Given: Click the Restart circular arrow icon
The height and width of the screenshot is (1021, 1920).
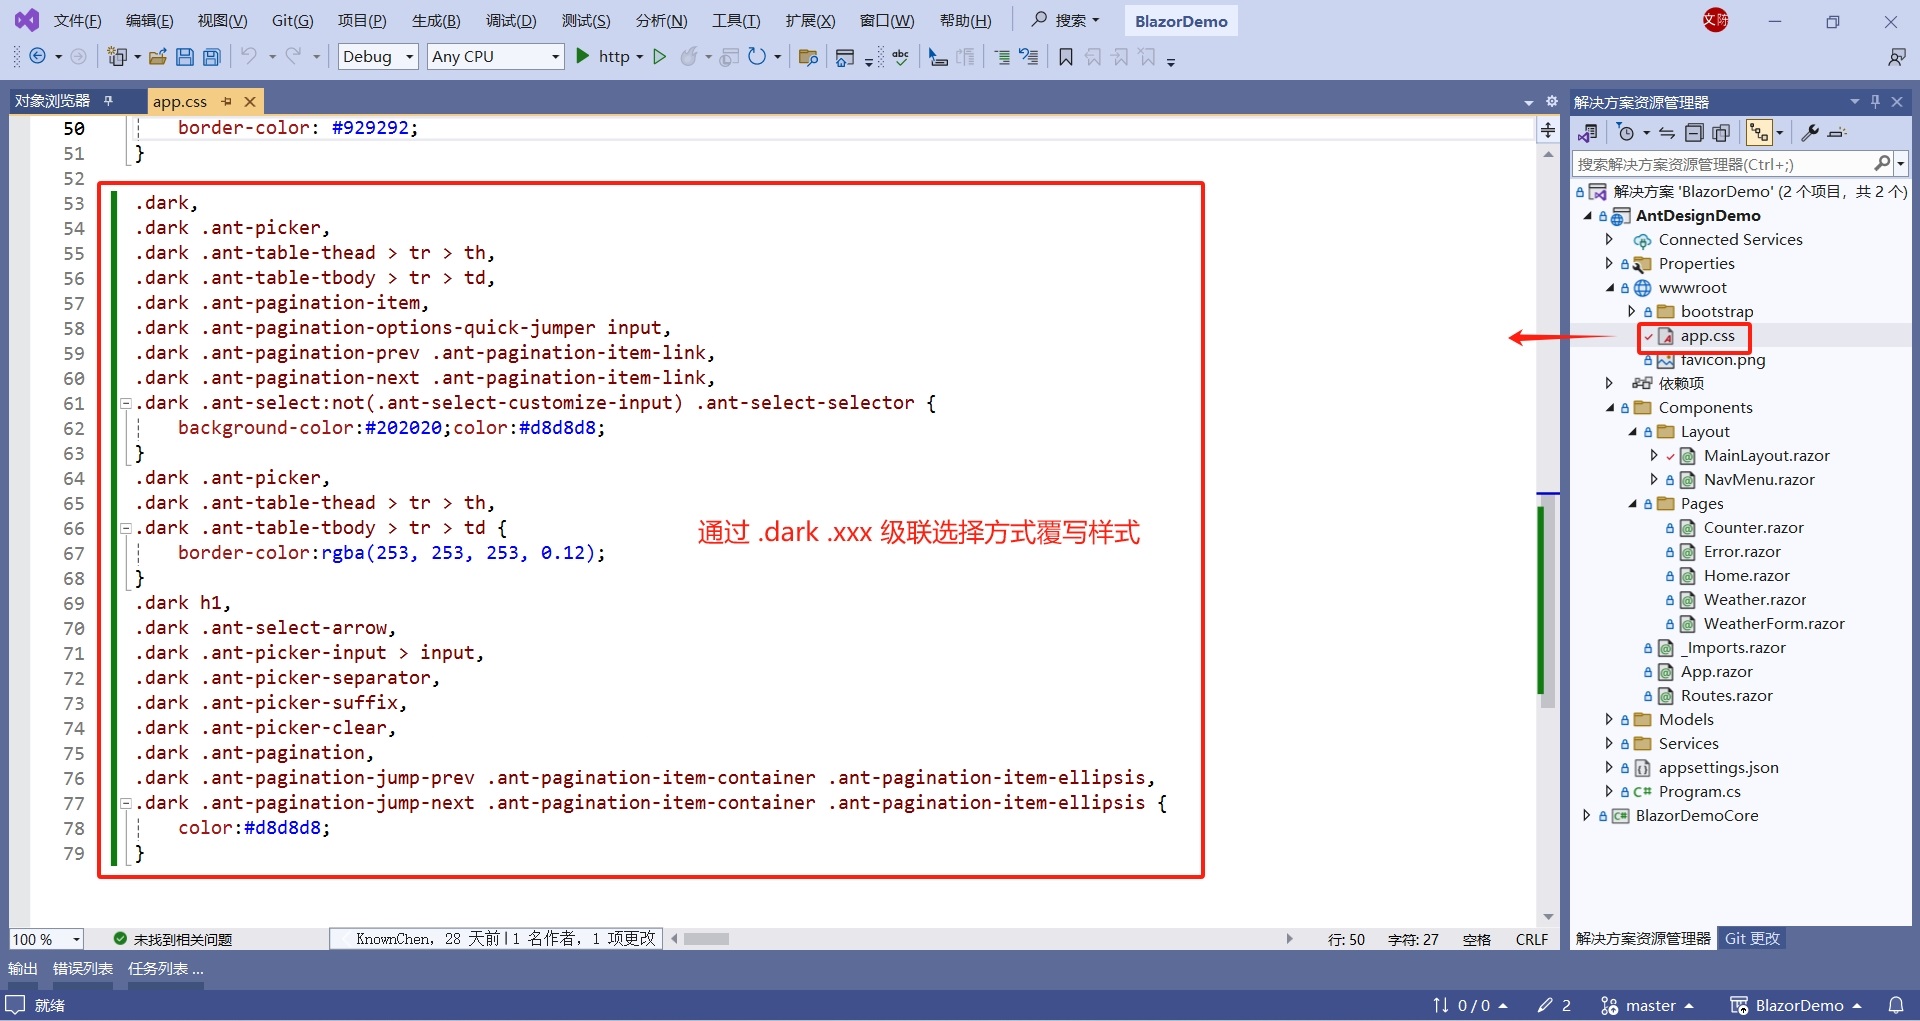Looking at the screenshot, I should point(757,57).
